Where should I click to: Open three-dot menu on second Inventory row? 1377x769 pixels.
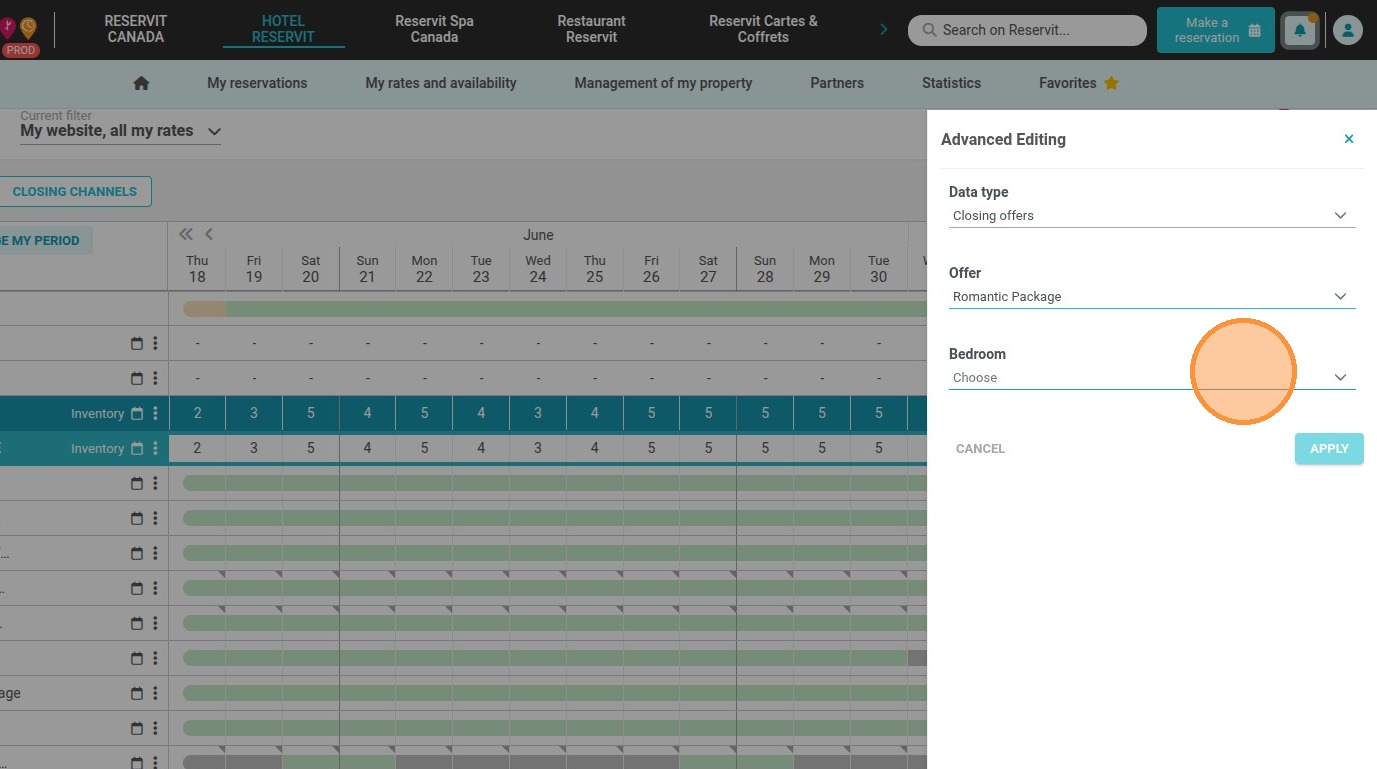click(155, 448)
